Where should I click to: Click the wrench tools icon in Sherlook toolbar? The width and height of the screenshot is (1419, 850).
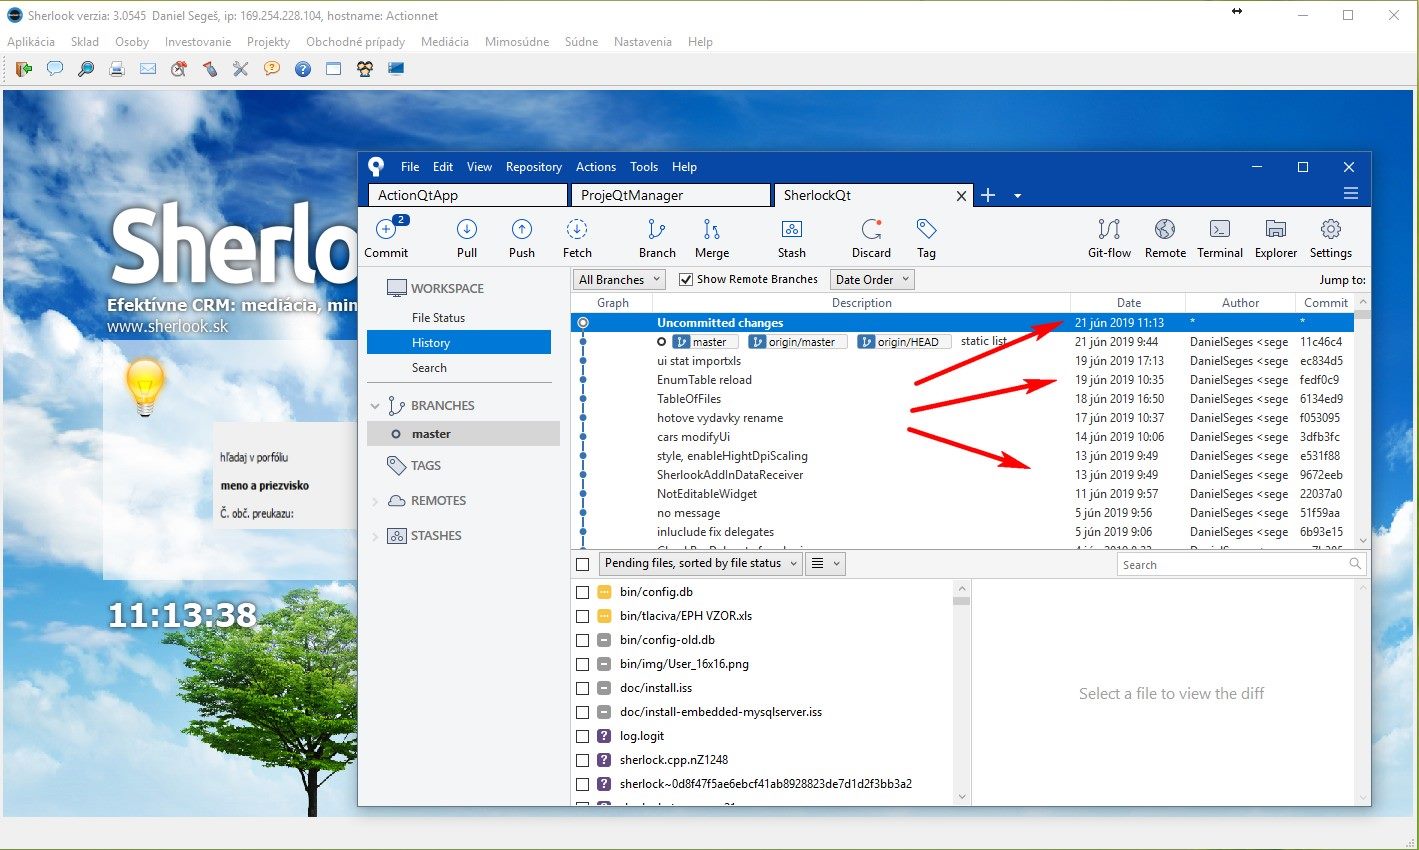tap(241, 69)
